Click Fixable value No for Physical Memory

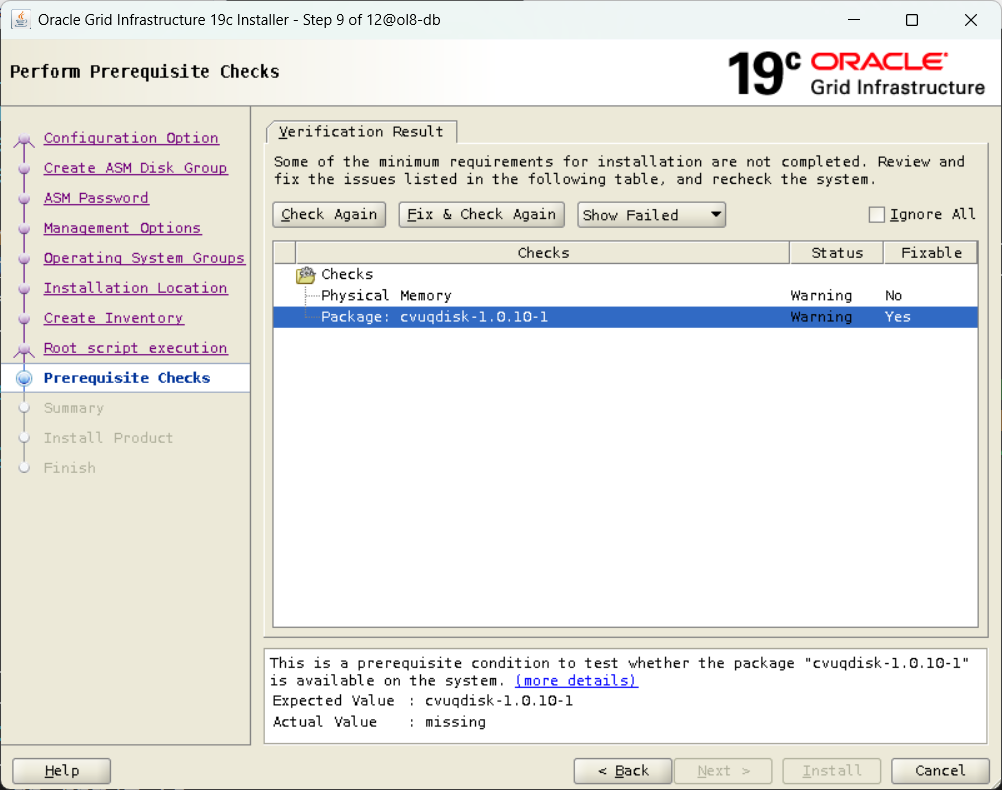point(893,296)
